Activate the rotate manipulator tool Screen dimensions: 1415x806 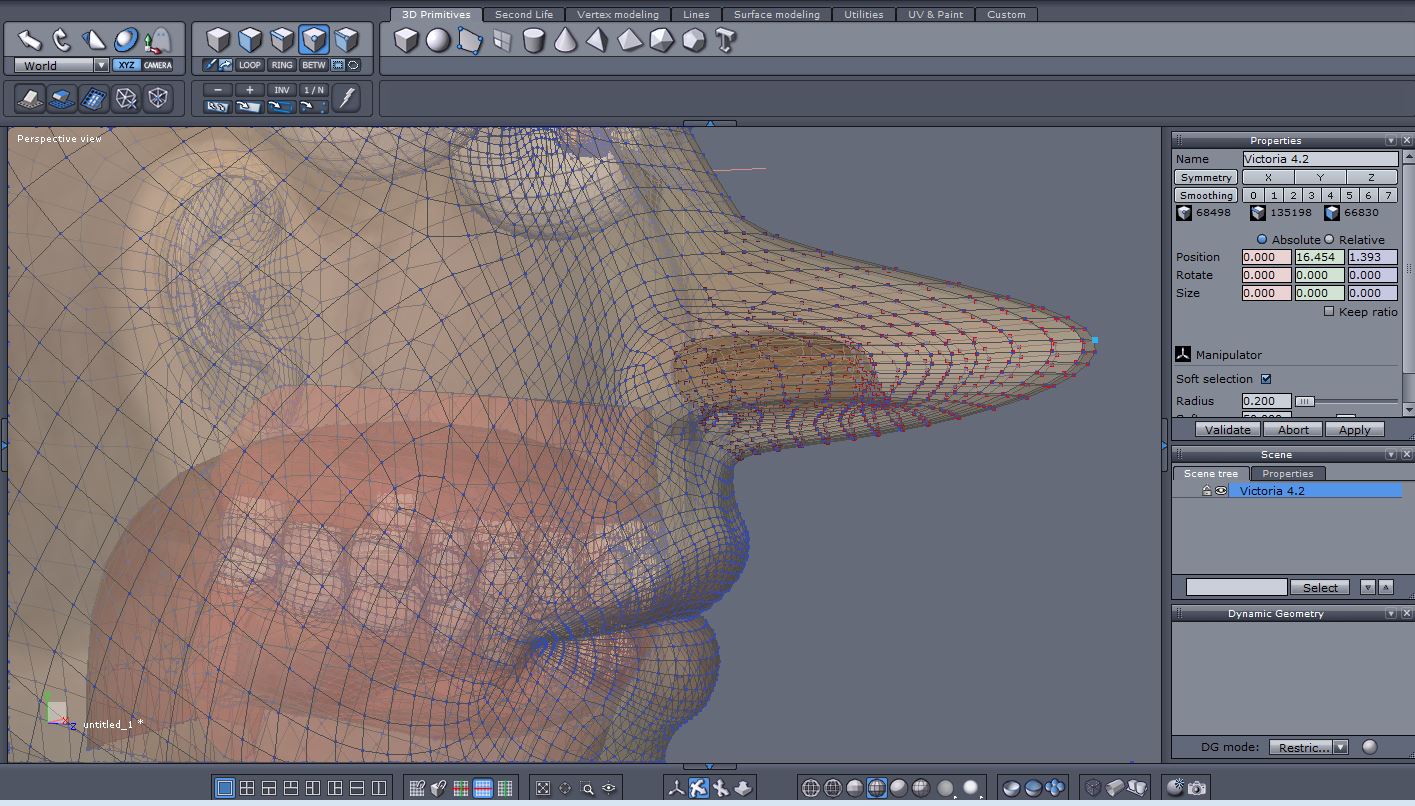pyautogui.click(x=61, y=40)
